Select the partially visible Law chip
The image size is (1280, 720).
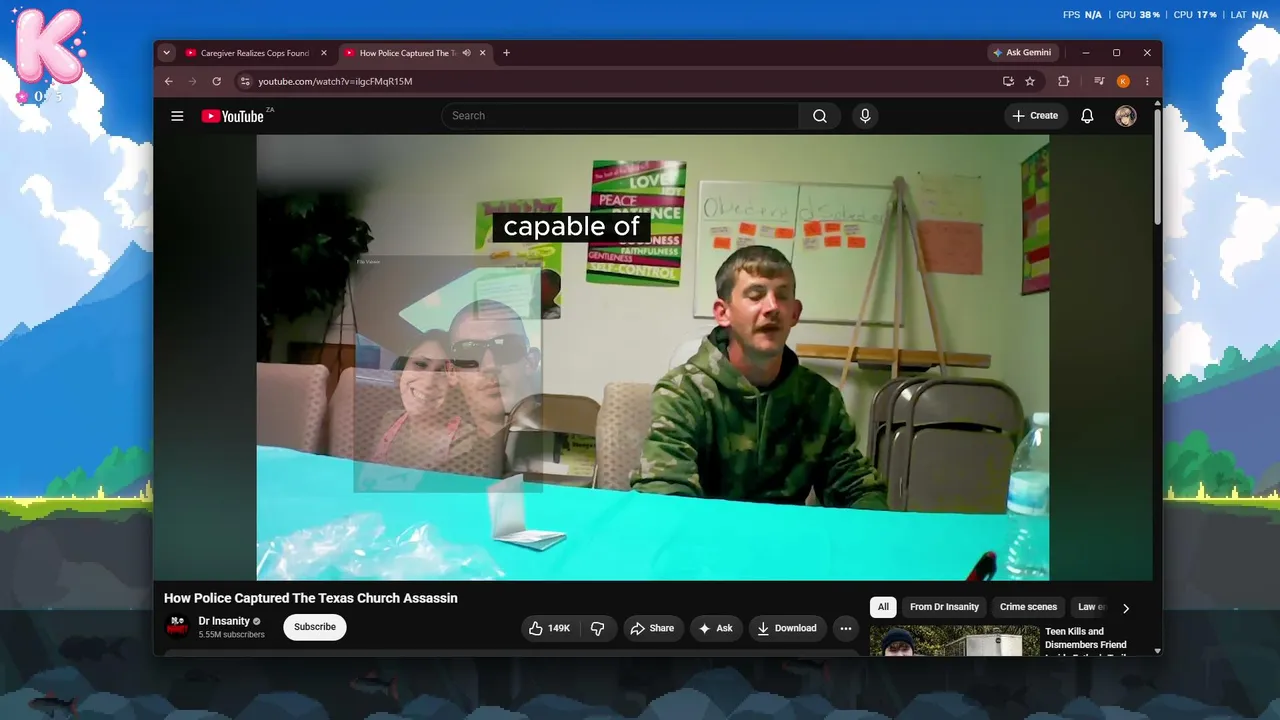(x=1091, y=607)
